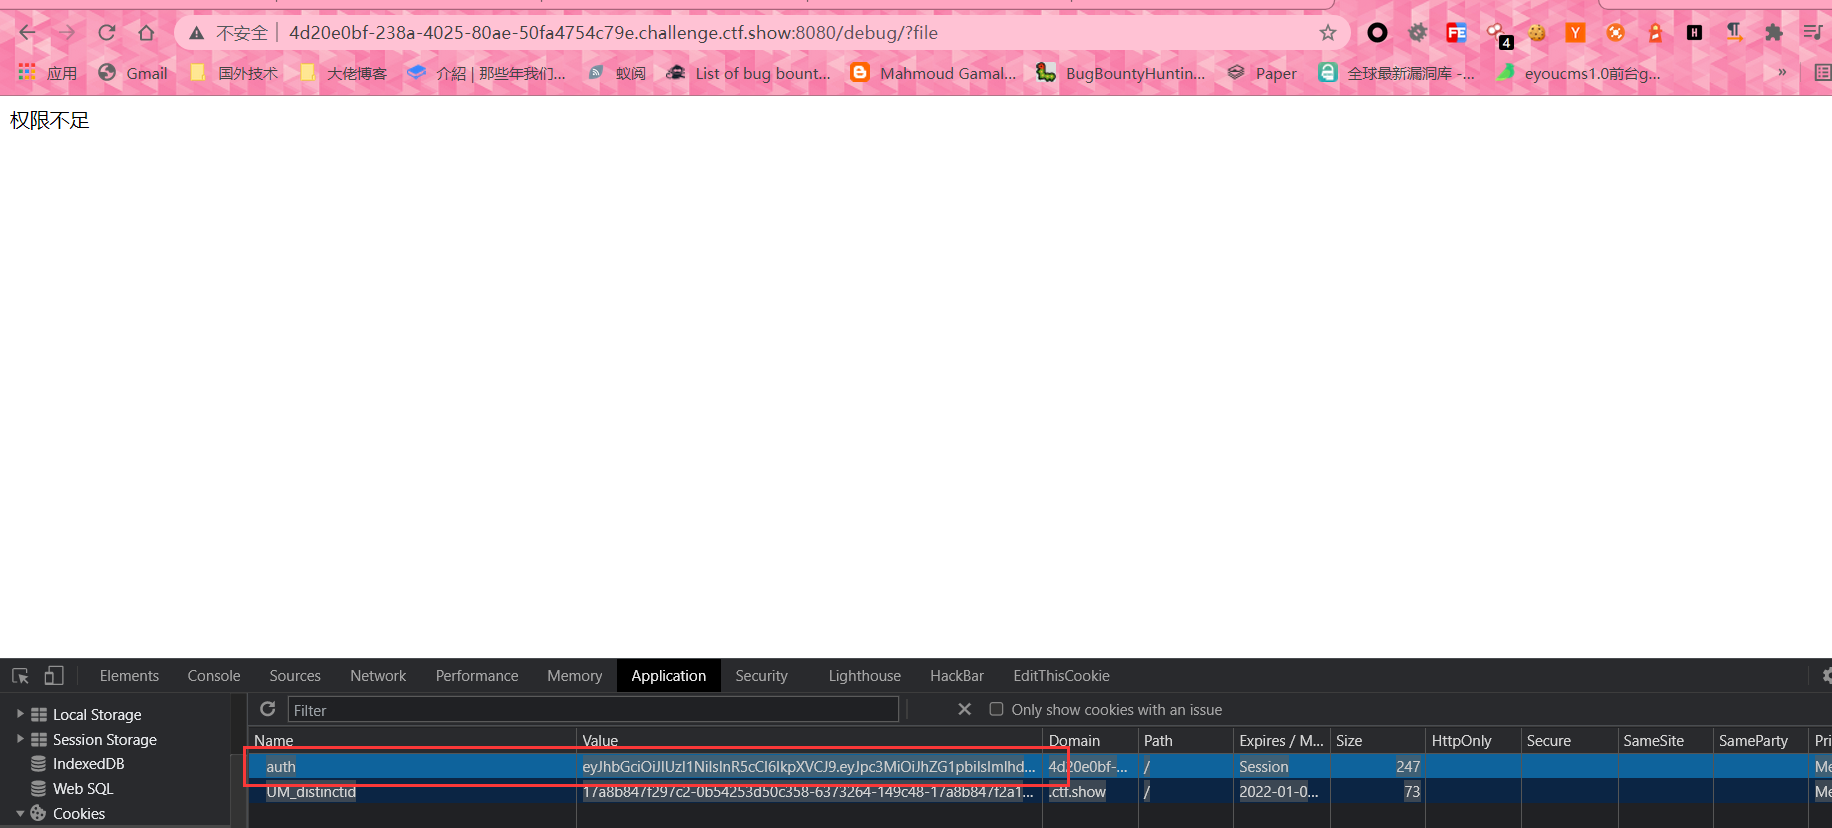Click the not-secure warning icon in address bar
1832x828 pixels.
[197, 33]
